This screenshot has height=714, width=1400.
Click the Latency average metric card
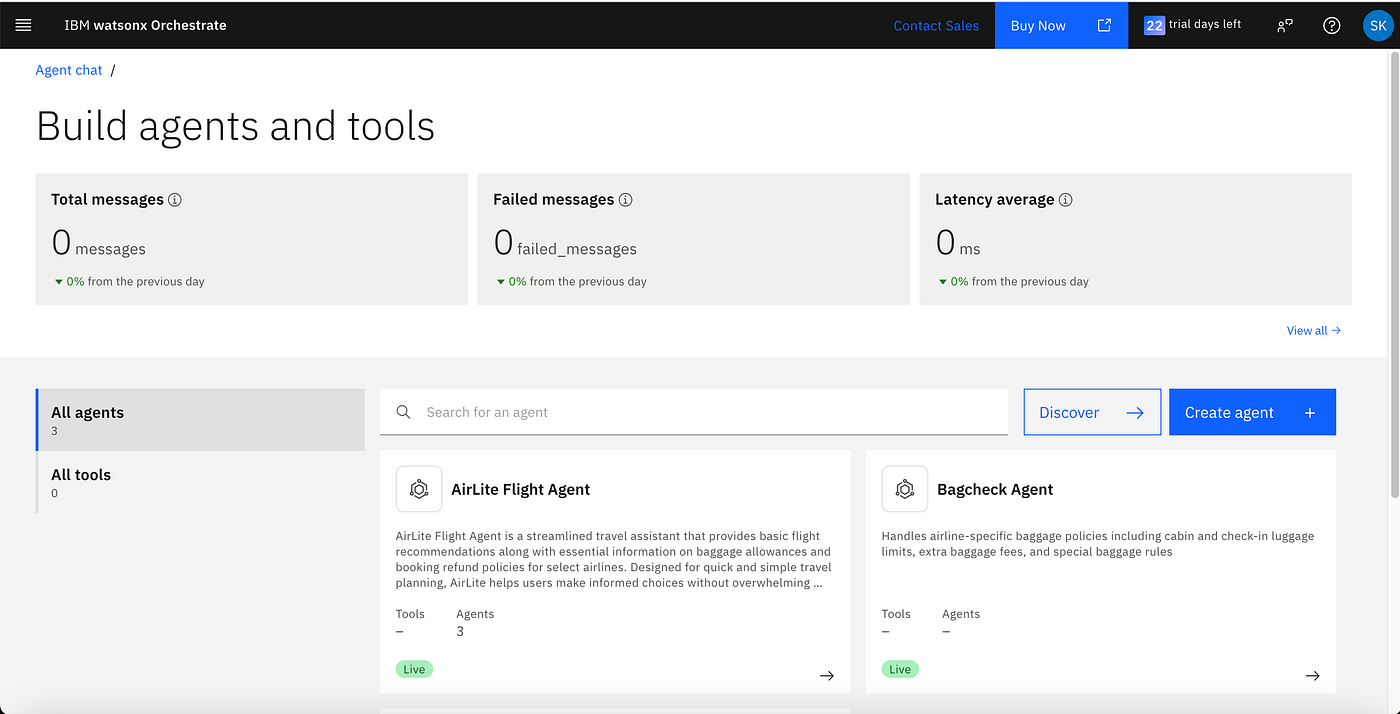1135,239
